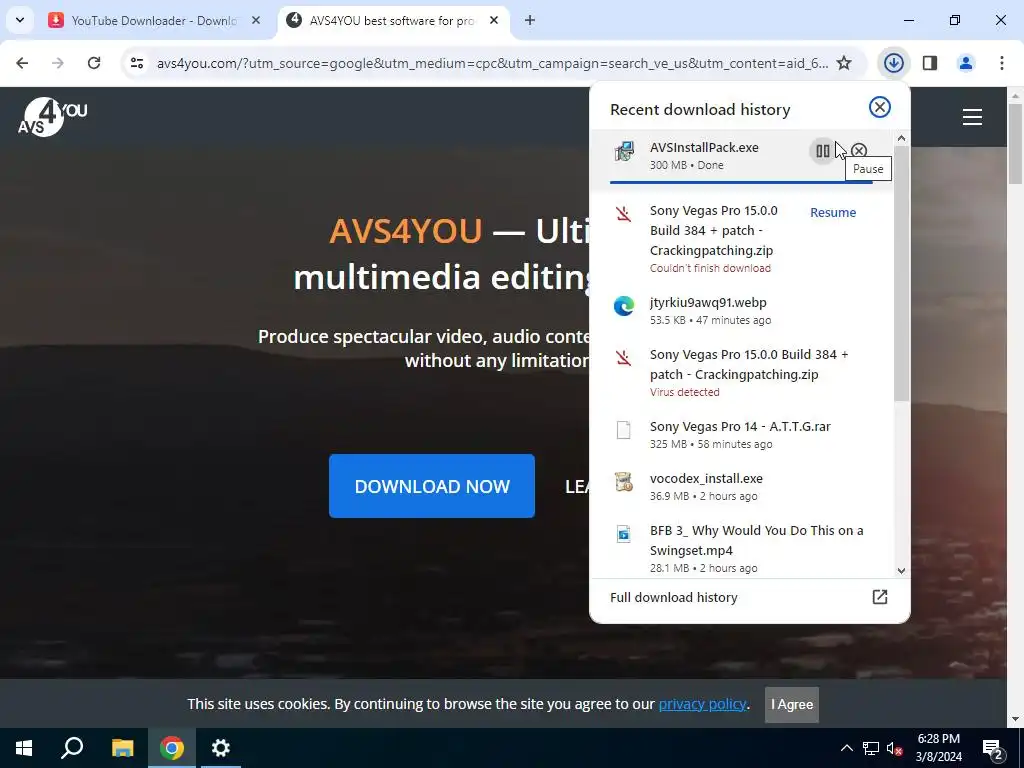Image resolution: width=1024 pixels, height=768 pixels.
Task: Open the notification center
Action: (993, 748)
